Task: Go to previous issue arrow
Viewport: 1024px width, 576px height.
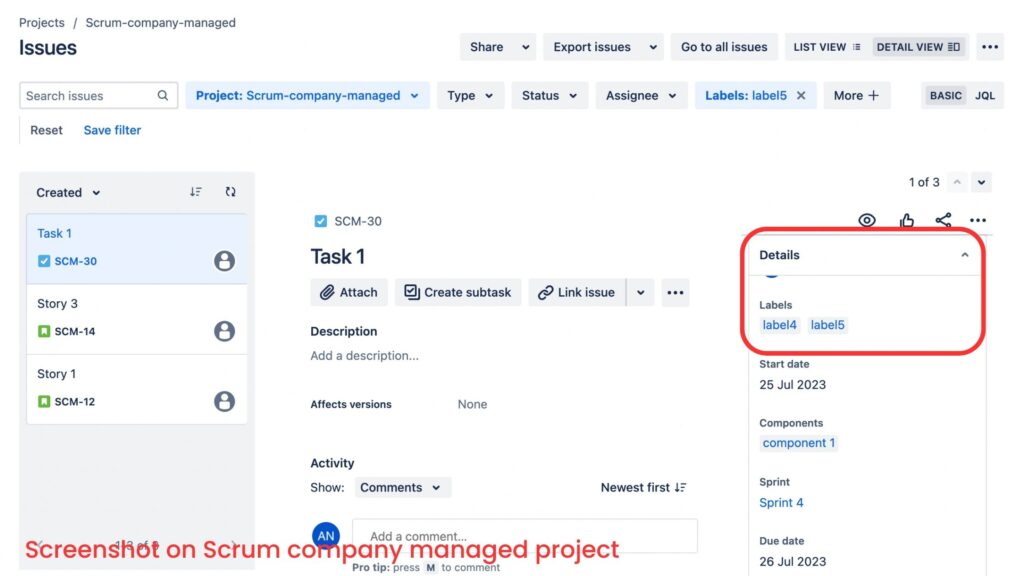Action: pos(957,182)
